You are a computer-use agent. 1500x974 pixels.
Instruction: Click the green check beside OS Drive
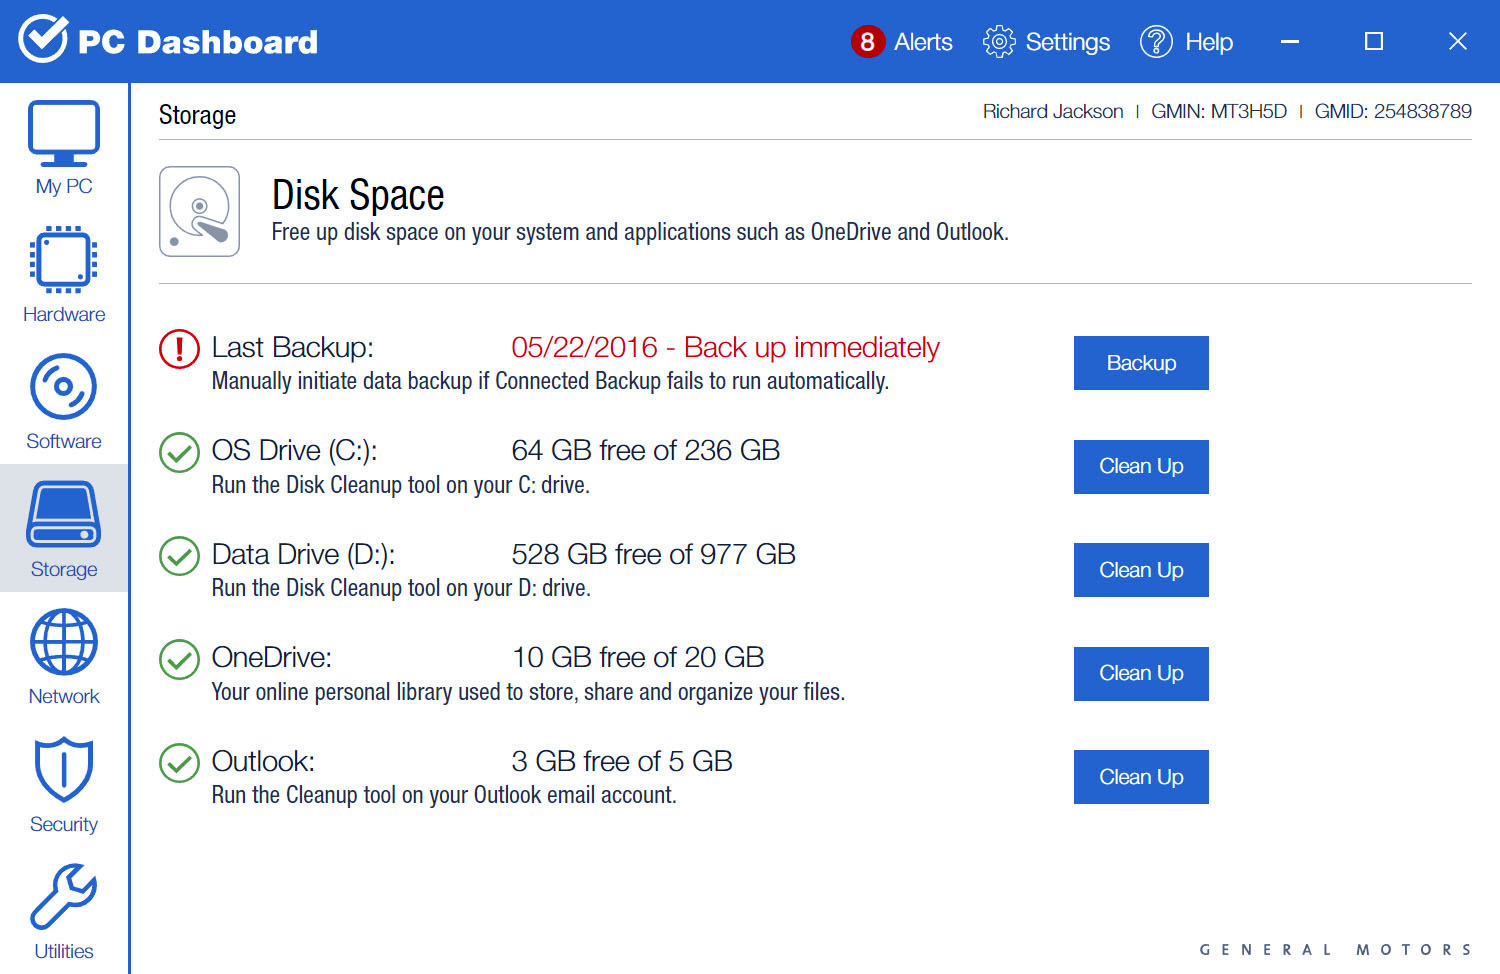pos(180,452)
